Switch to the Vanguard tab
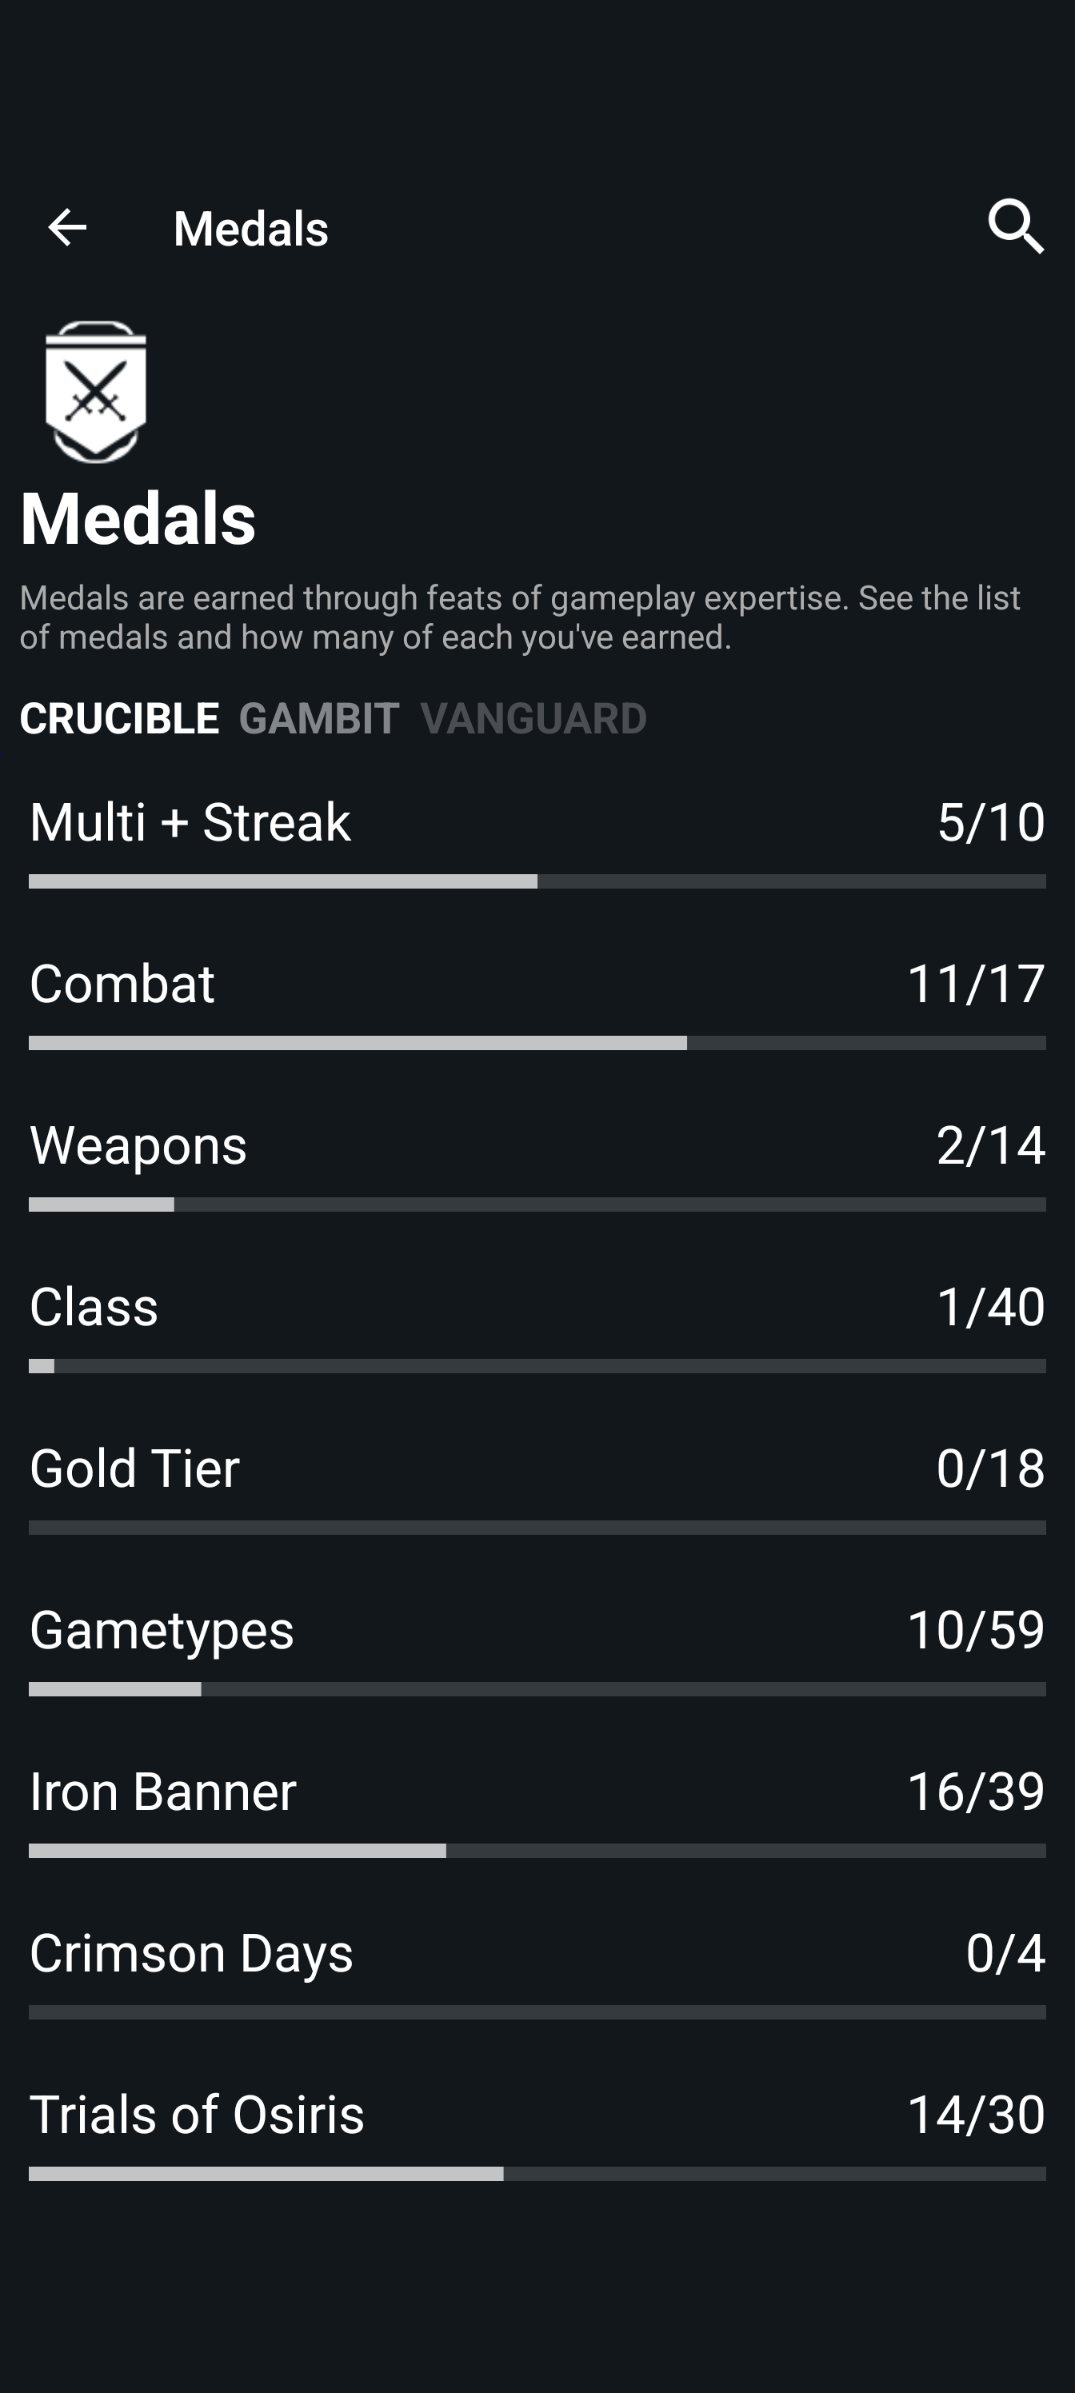Image resolution: width=1075 pixels, height=2393 pixels. point(533,718)
